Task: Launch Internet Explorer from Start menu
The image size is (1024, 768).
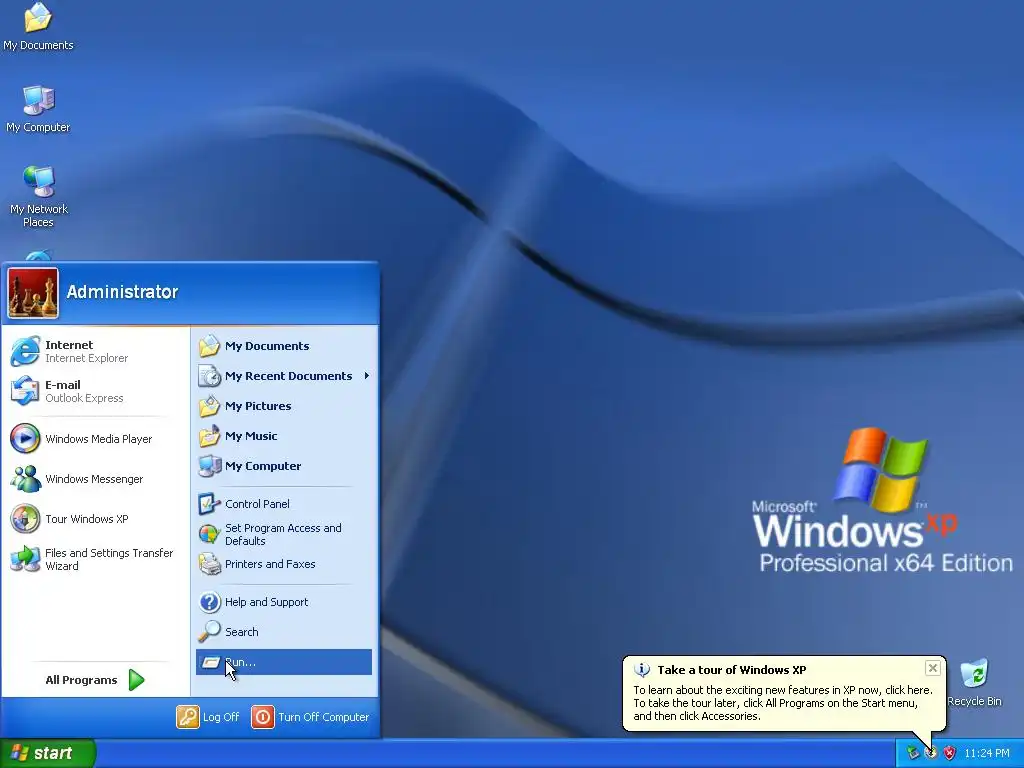Action: (95, 351)
